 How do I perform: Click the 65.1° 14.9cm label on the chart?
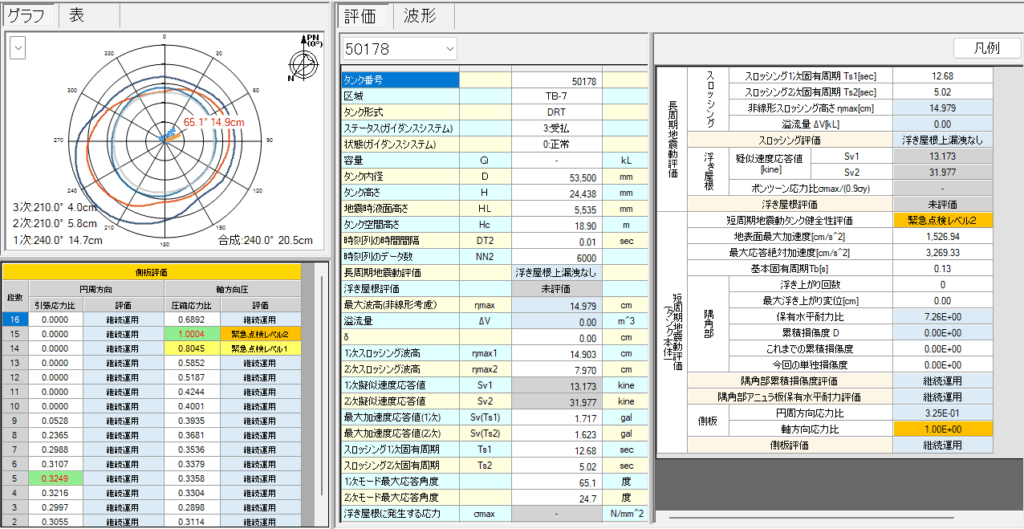(x=213, y=122)
